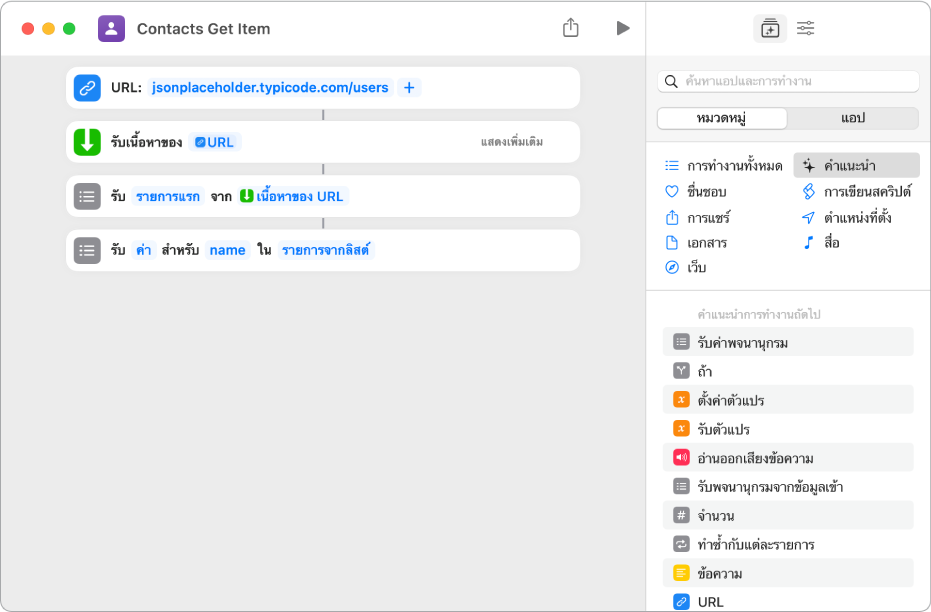Viewport: 931px width, 612px height.
Task: Expand แสดงเพิ่มเติม to show more options
Action: [x=512, y=142]
